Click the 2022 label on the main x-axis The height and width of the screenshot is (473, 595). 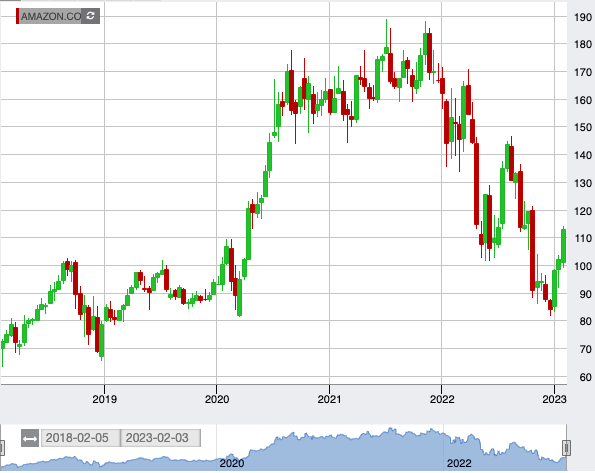[442, 399]
